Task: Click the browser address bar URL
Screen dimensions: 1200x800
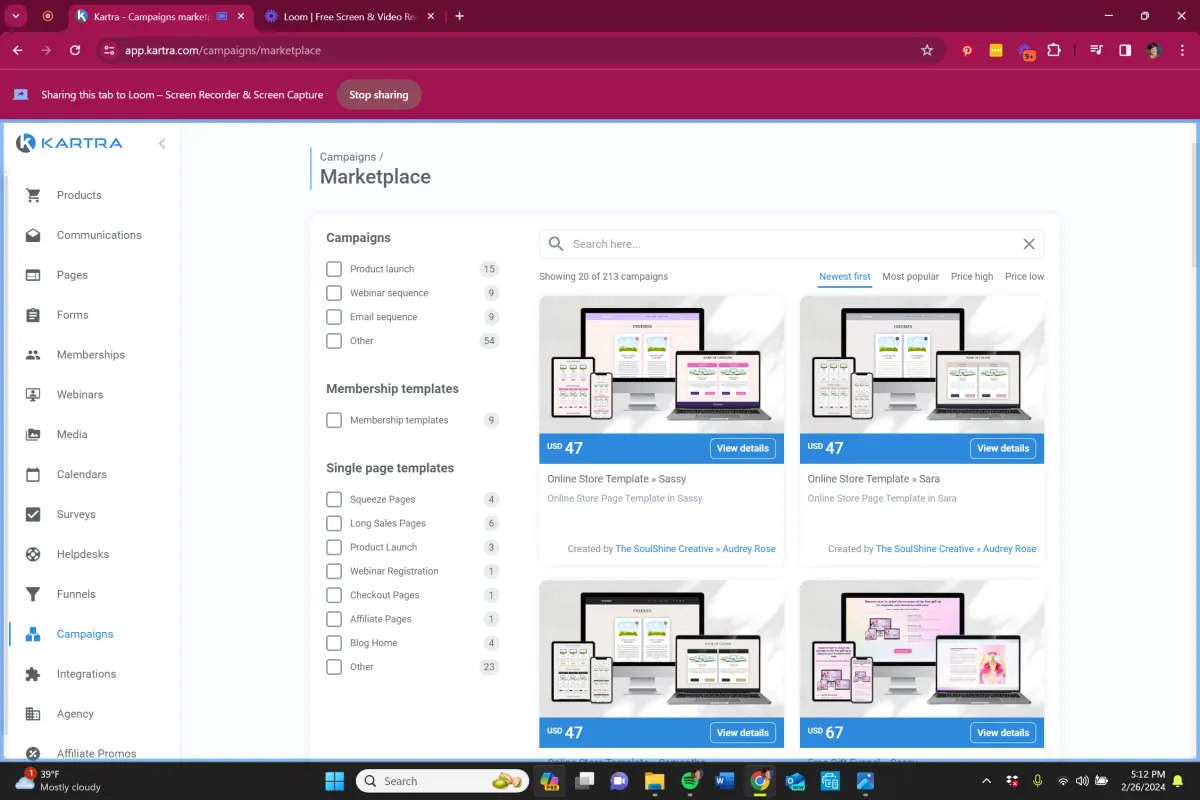Action: (223, 50)
